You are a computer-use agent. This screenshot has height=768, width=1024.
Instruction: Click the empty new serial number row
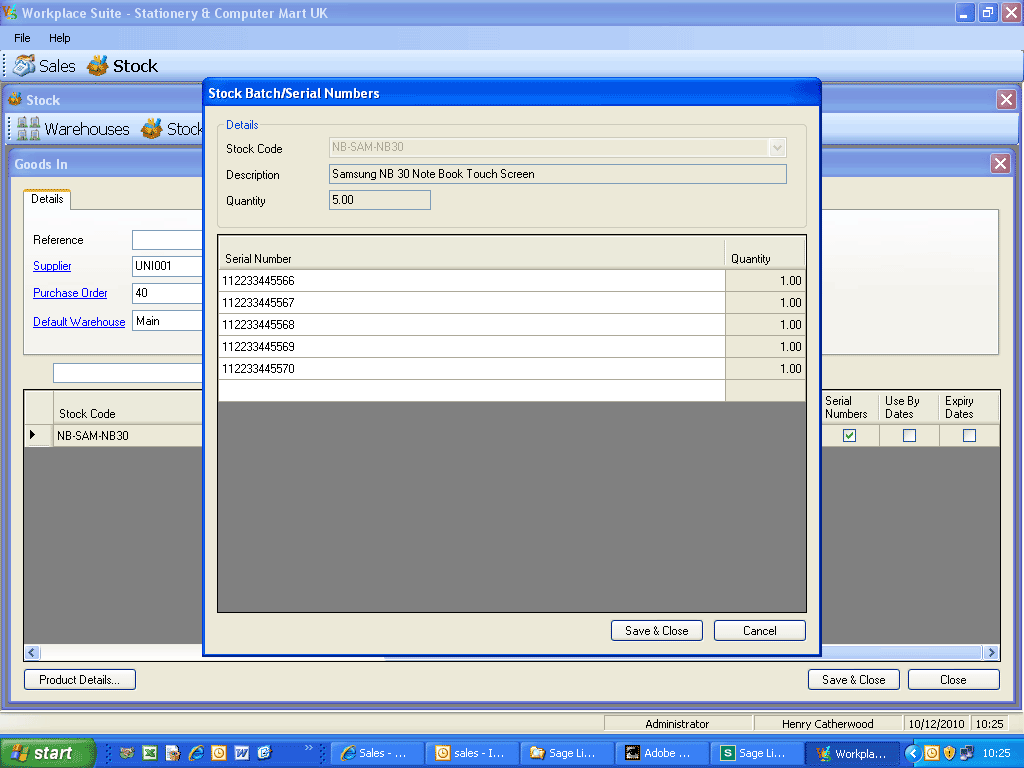coord(472,391)
